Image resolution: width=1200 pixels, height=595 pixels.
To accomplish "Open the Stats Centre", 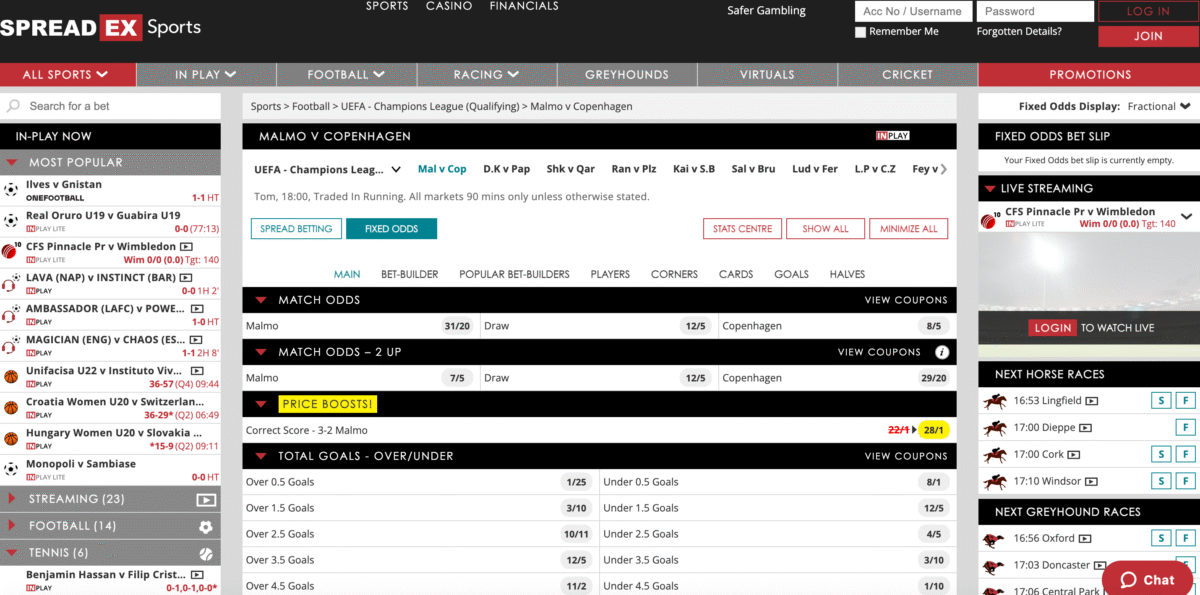I will [x=742, y=229].
